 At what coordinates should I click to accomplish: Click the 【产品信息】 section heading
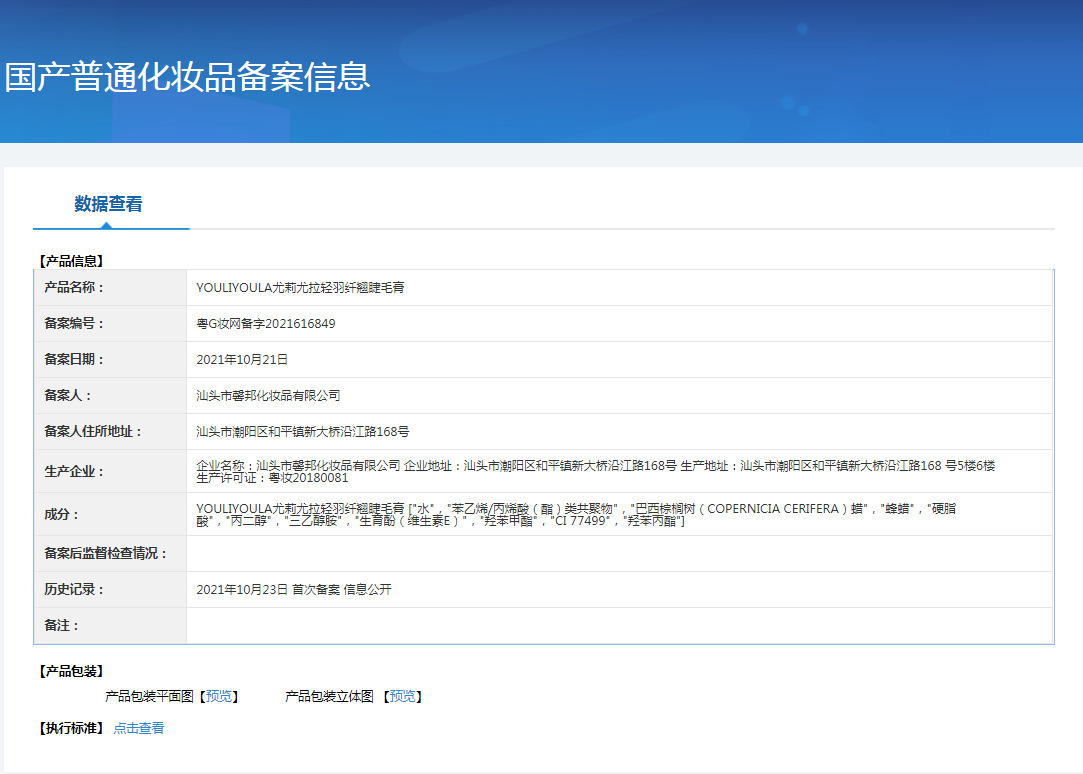click(x=71, y=260)
